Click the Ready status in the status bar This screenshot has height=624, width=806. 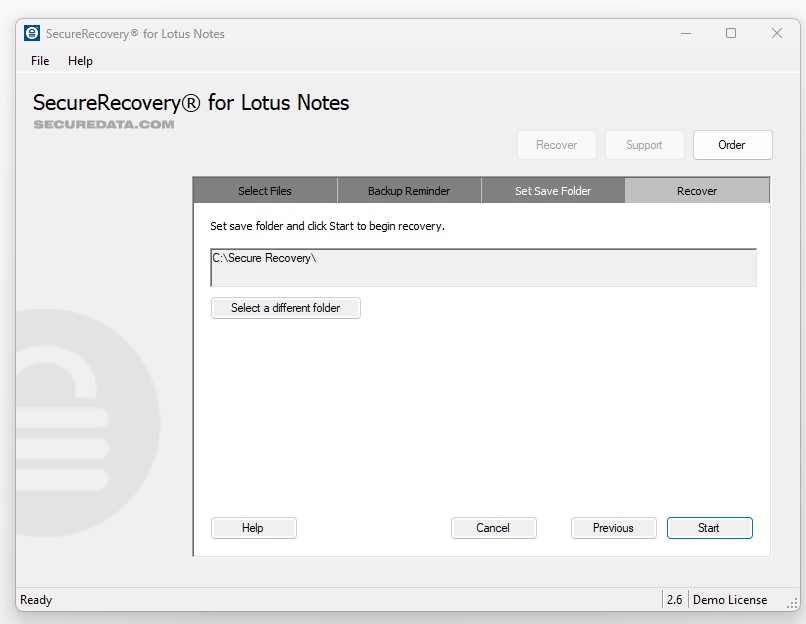pos(36,599)
